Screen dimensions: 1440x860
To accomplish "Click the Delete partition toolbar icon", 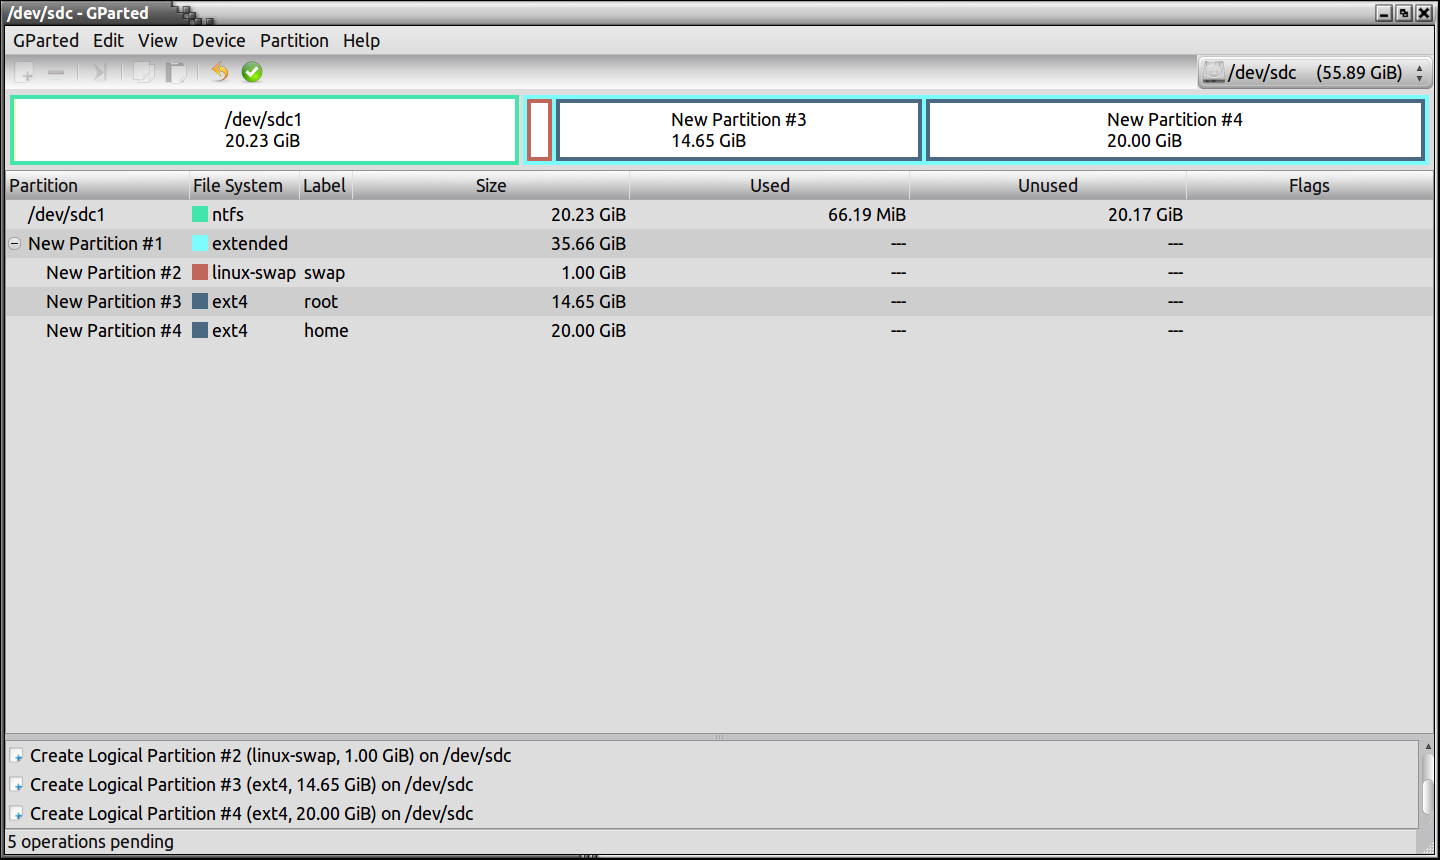I will (56, 72).
